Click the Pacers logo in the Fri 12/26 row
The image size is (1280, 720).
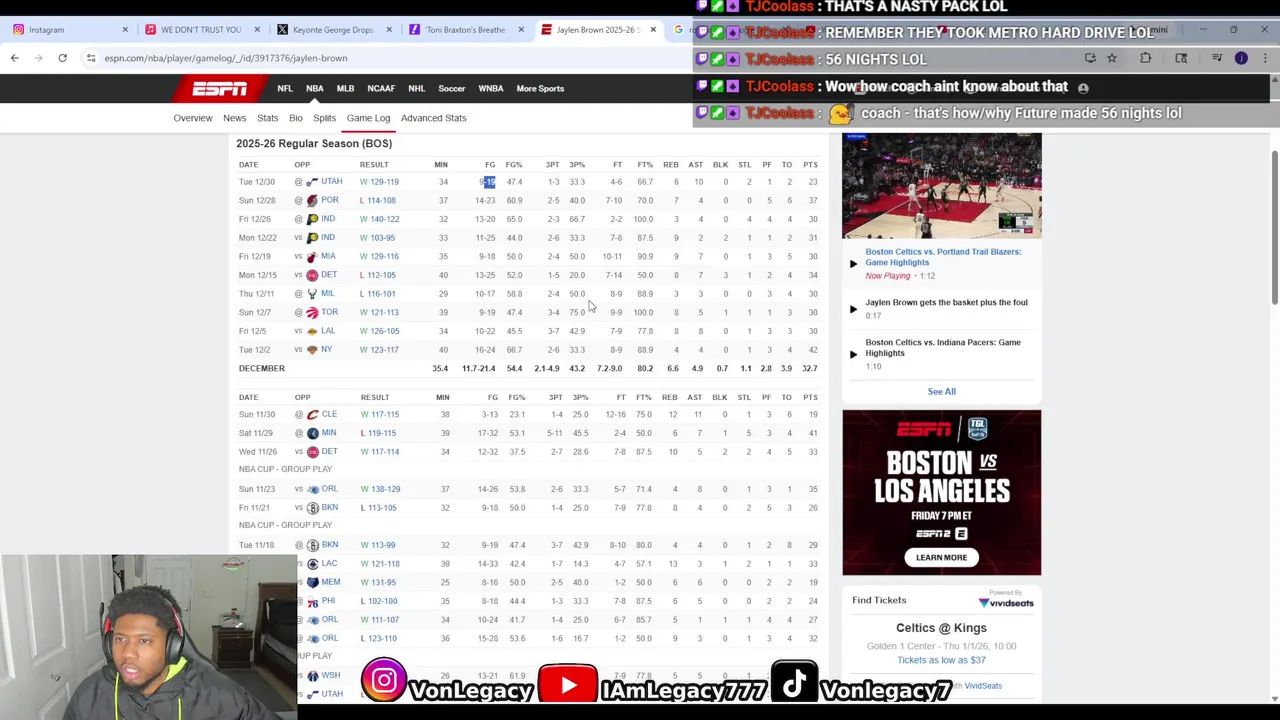coord(312,219)
